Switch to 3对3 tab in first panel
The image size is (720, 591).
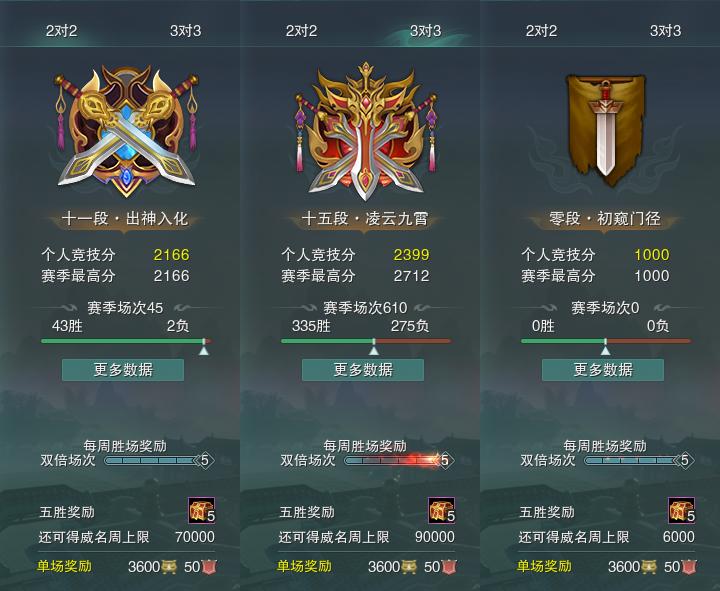coord(186,31)
